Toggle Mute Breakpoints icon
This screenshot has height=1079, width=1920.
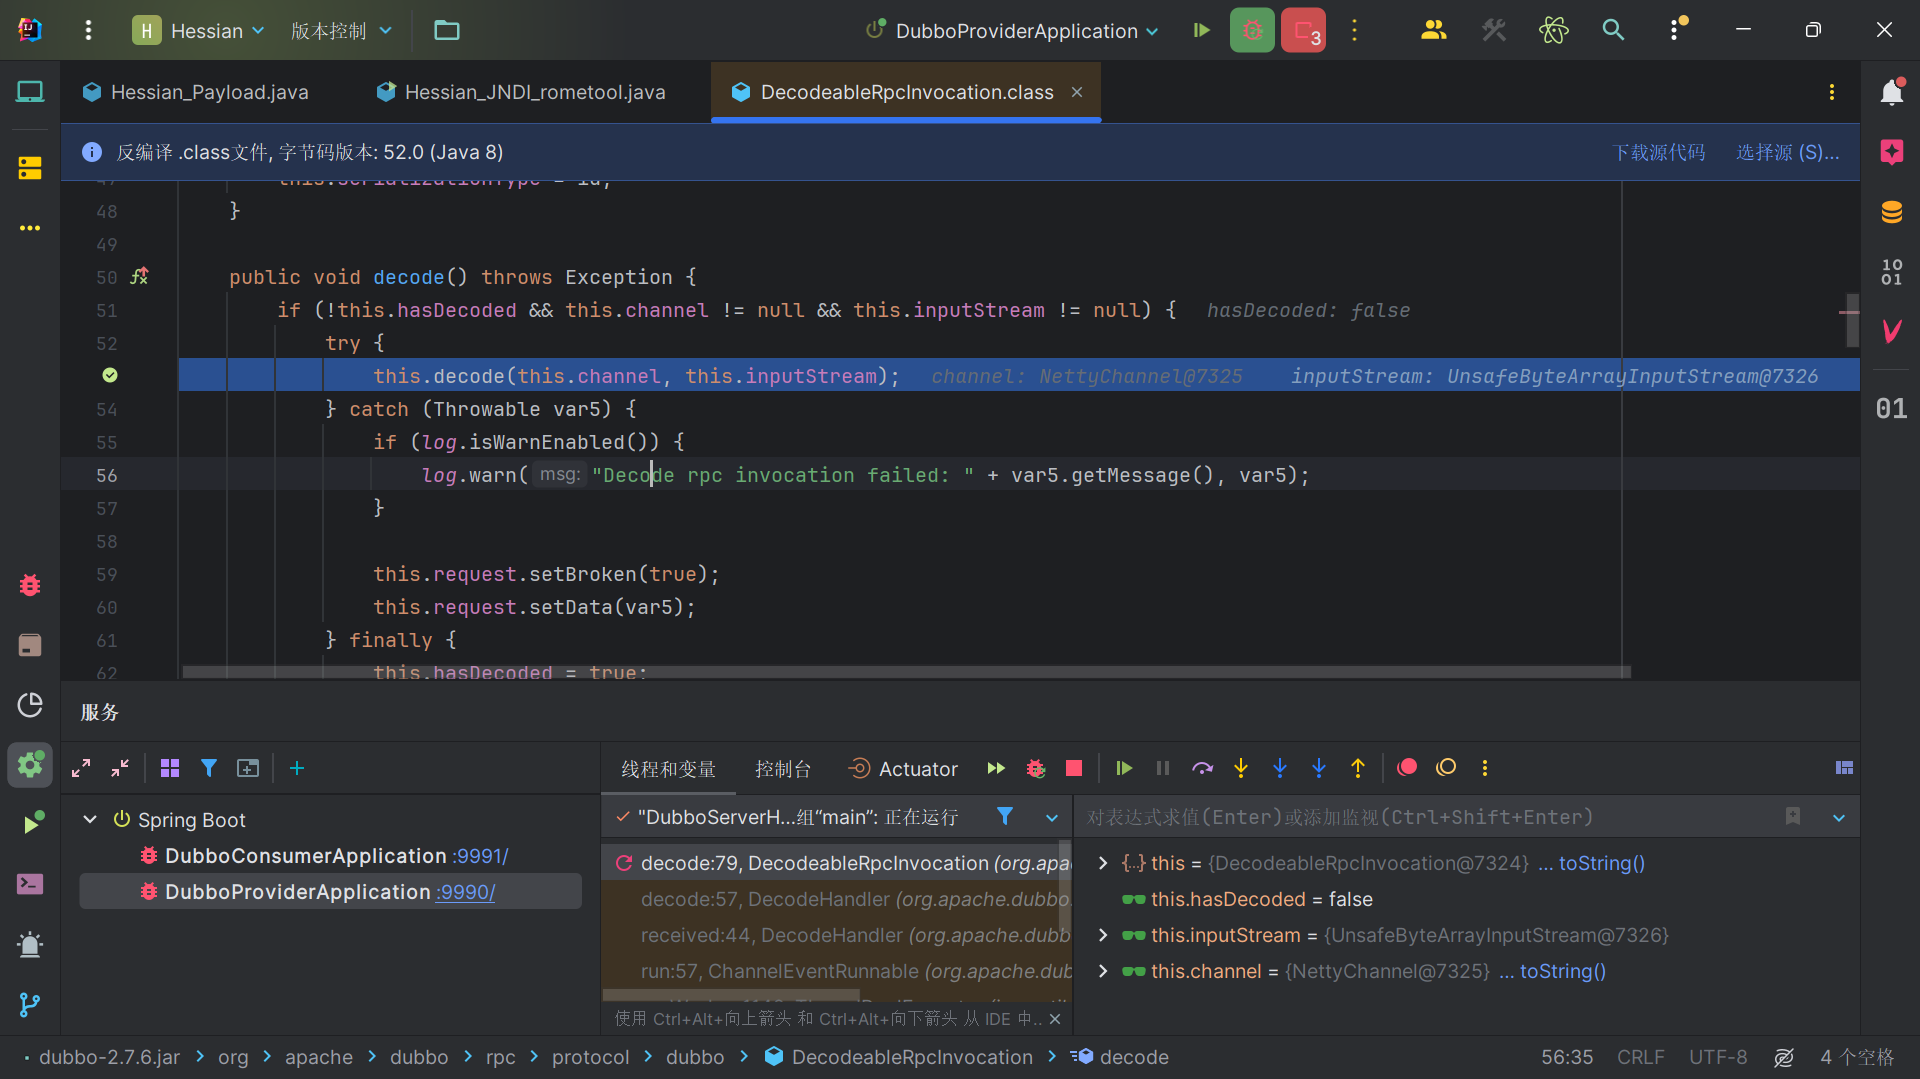click(1446, 768)
